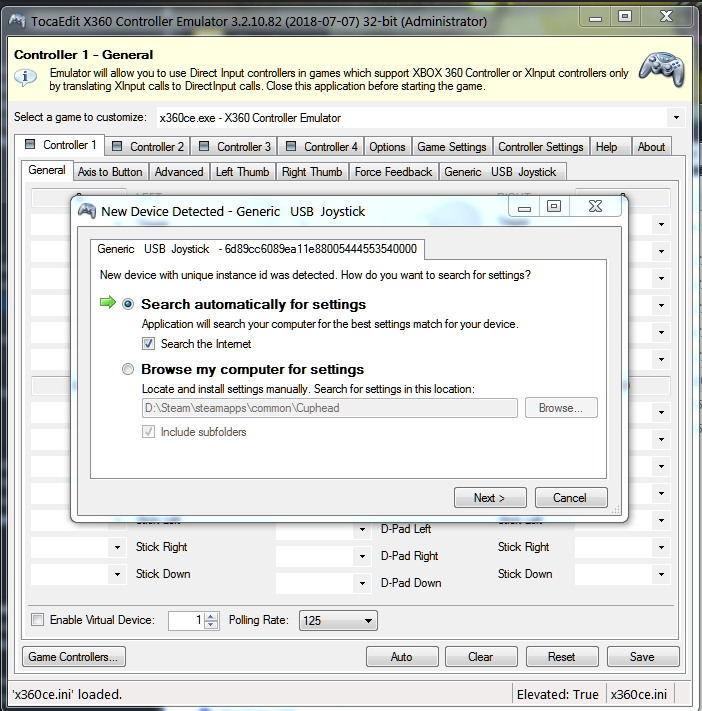Screen dimensions: 702x711
Task: Click the Reset button
Action: pos(561,657)
